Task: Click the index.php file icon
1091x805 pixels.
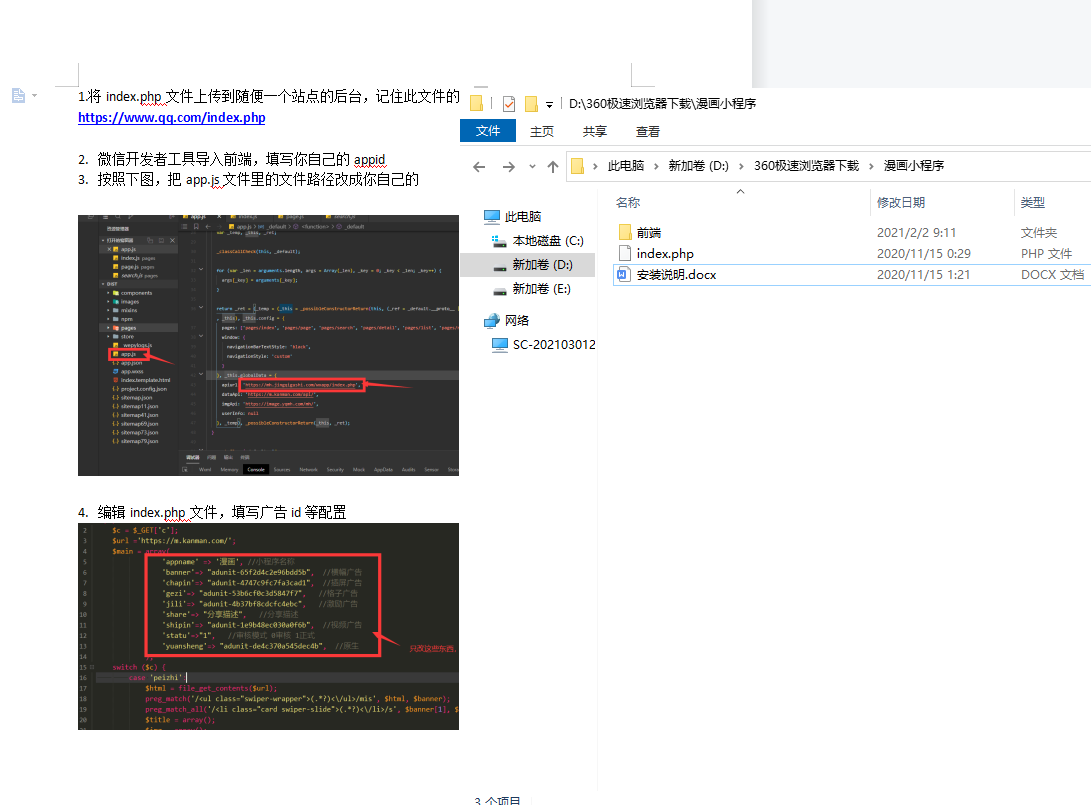Action: pos(625,253)
